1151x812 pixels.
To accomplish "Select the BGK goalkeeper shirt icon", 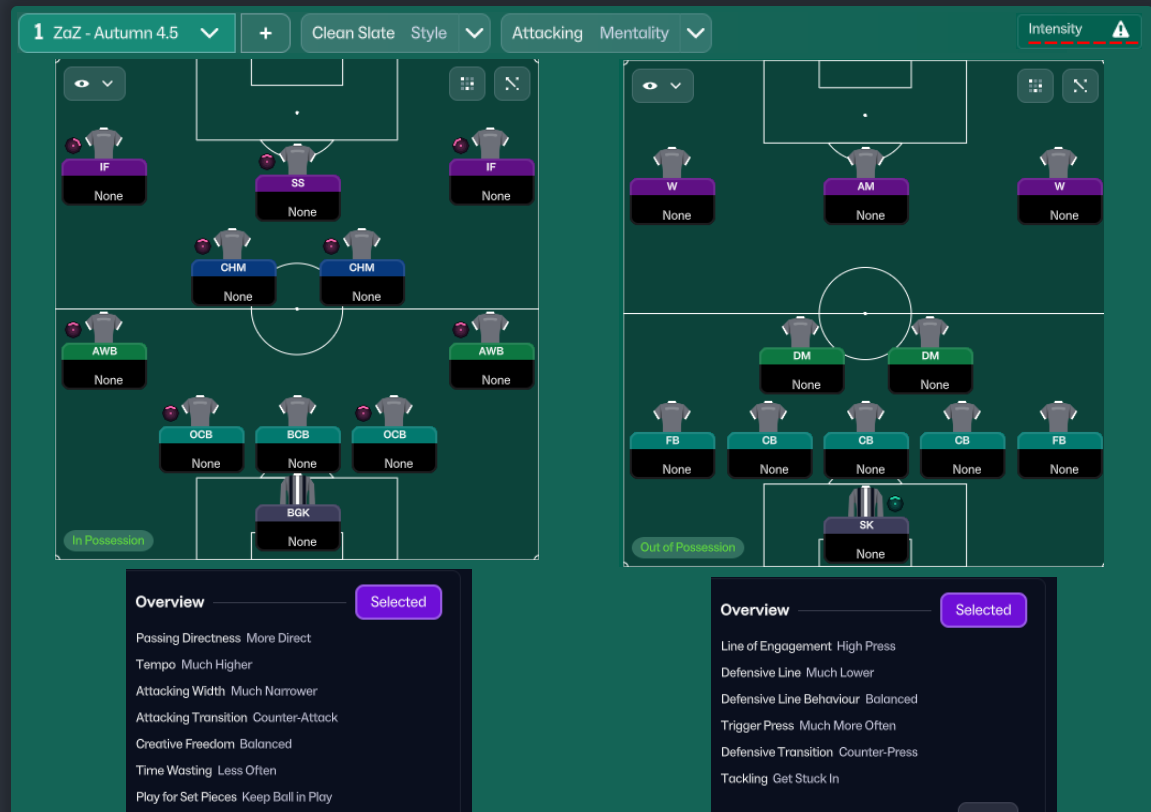I will coord(297,490).
